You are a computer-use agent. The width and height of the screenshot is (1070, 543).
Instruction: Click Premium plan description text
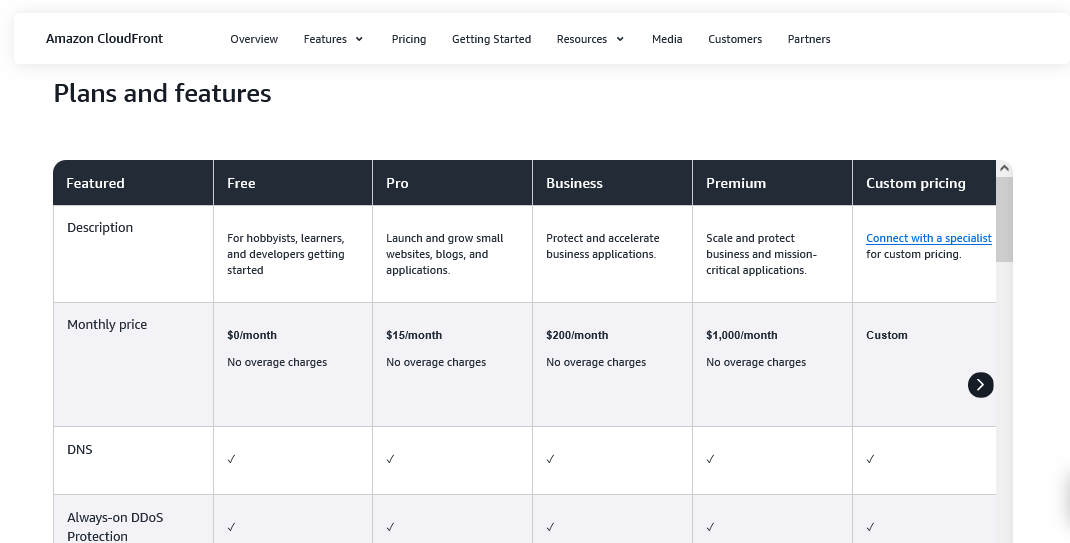[761, 254]
